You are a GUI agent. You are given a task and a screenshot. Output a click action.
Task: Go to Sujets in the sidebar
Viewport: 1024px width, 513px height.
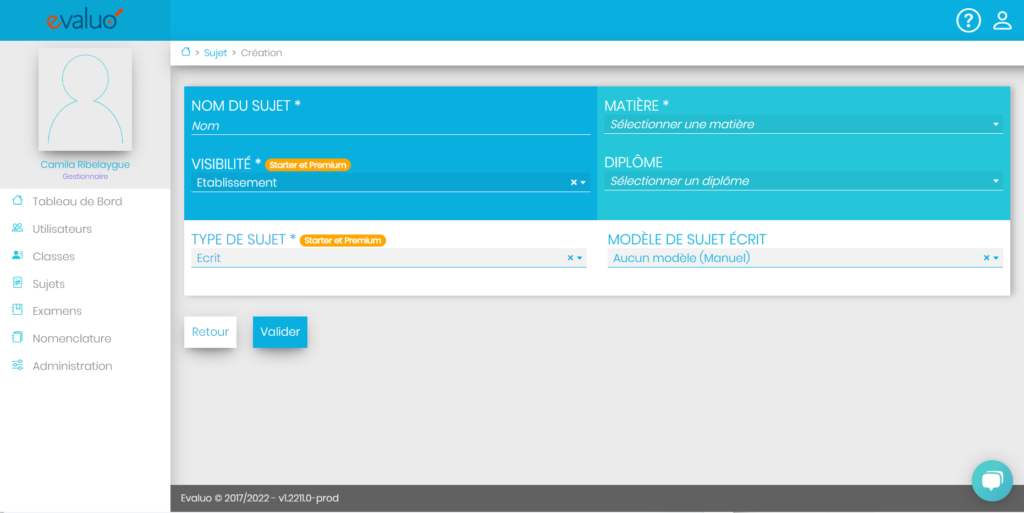48,284
